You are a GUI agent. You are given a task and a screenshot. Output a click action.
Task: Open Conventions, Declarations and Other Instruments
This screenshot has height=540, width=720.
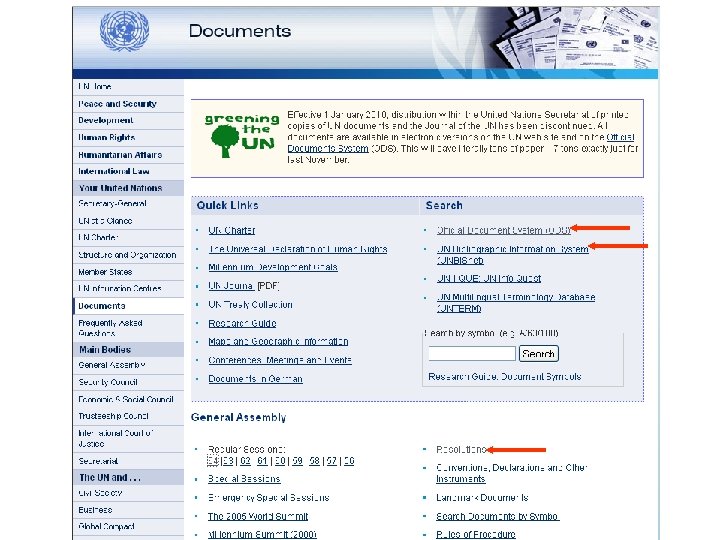512,473
